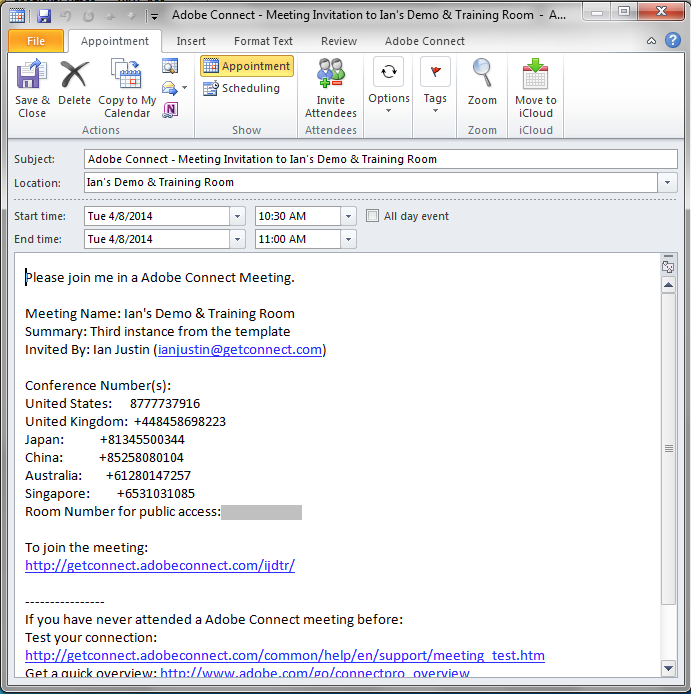Click the Location text field

[371, 182]
